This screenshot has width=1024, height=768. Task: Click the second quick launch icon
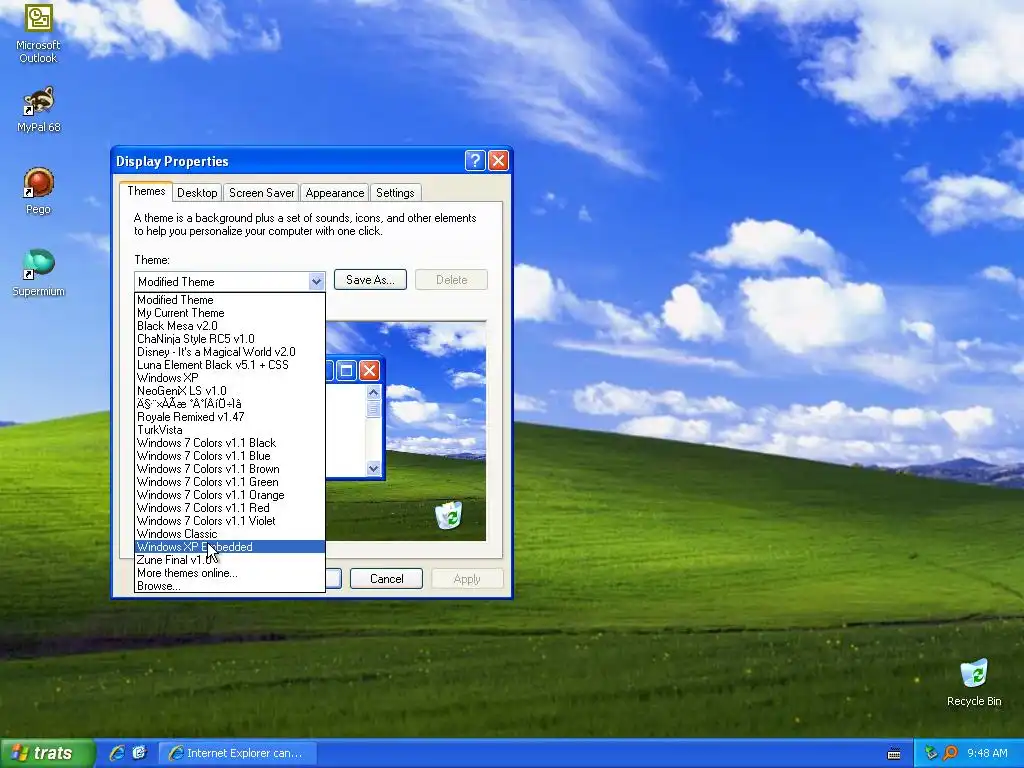(x=140, y=753)
